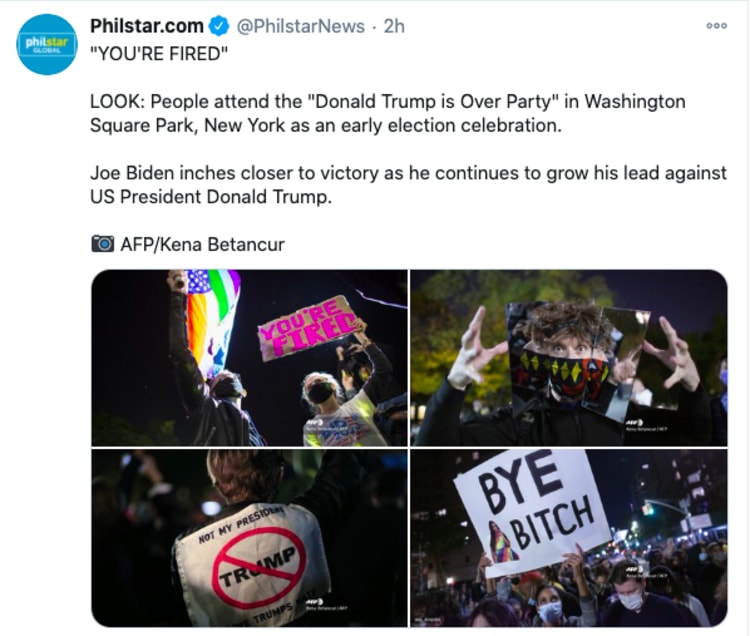Open the 'Not My President' jacket photo
The image size is (750, 636).
(249, 538)
